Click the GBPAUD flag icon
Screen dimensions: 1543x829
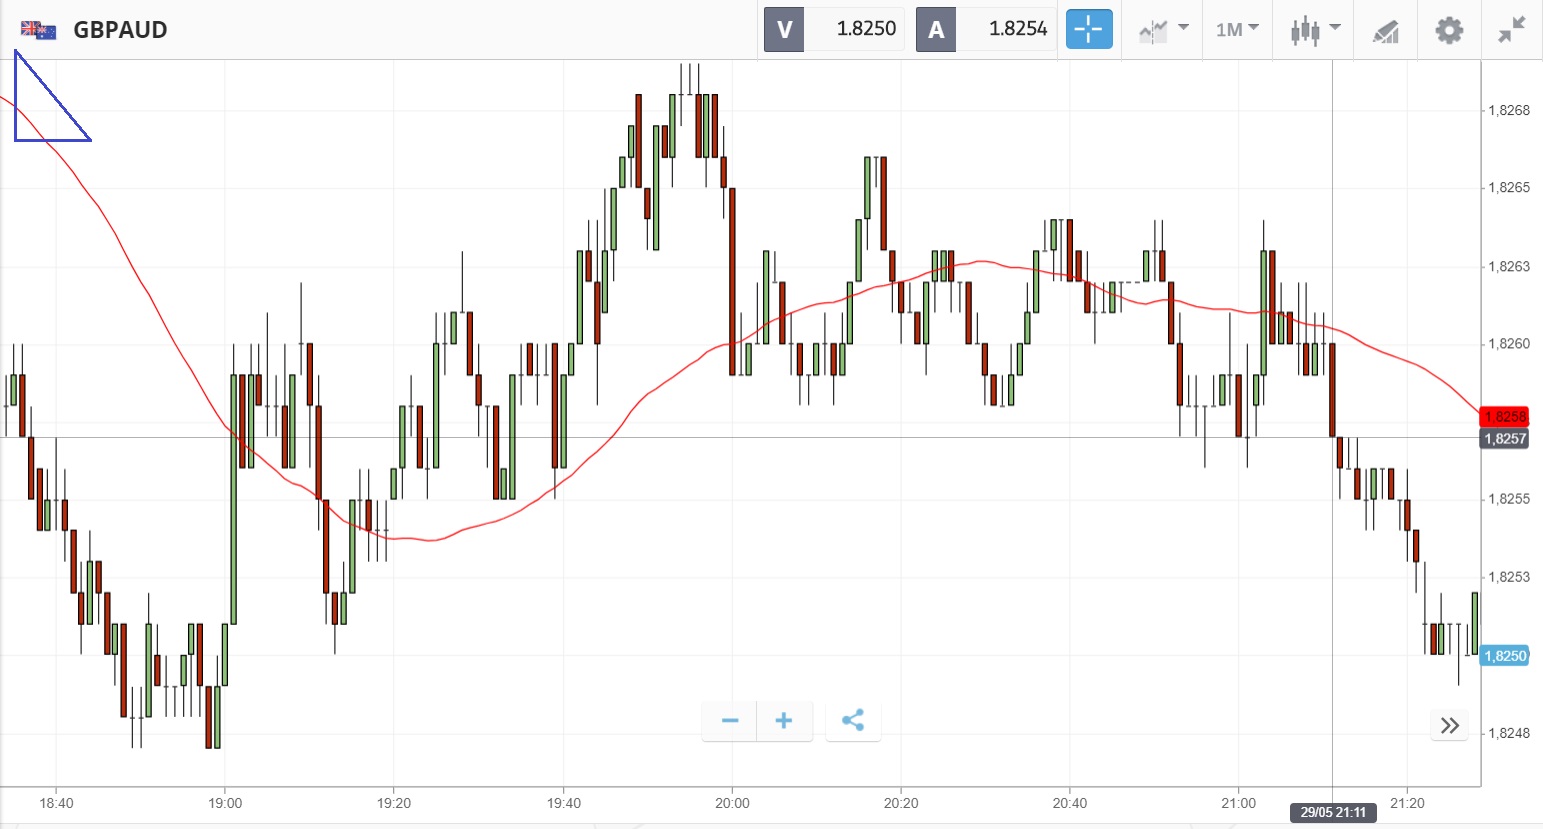pos(38,30)
